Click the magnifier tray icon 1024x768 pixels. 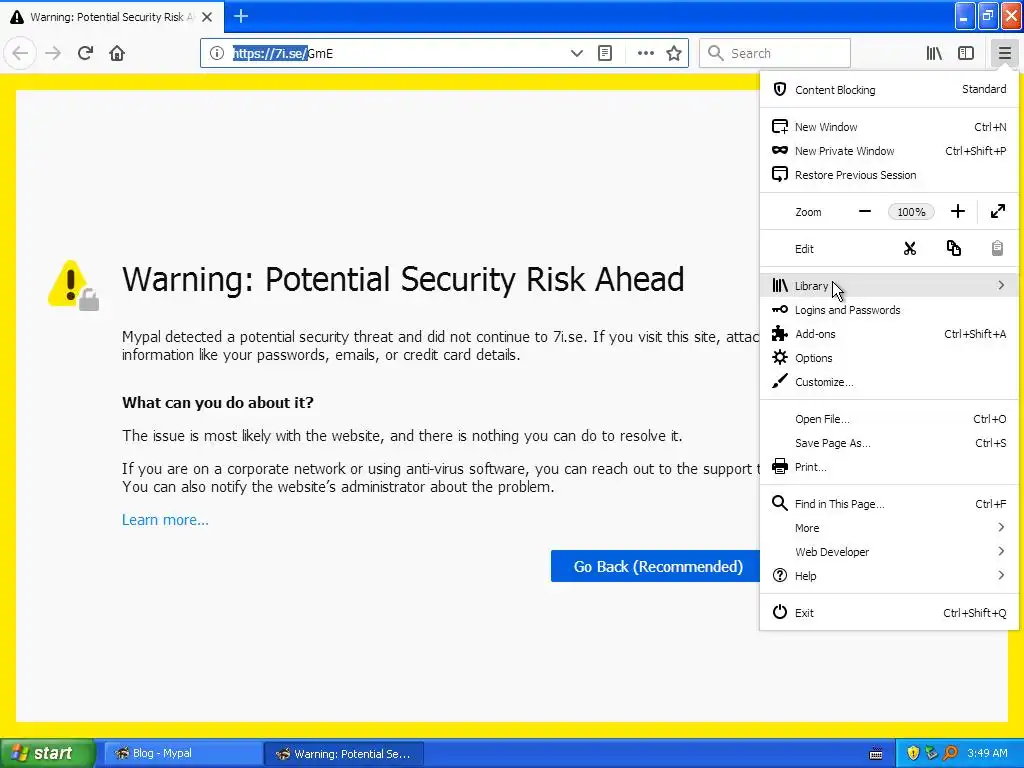[x=950, y=754]
